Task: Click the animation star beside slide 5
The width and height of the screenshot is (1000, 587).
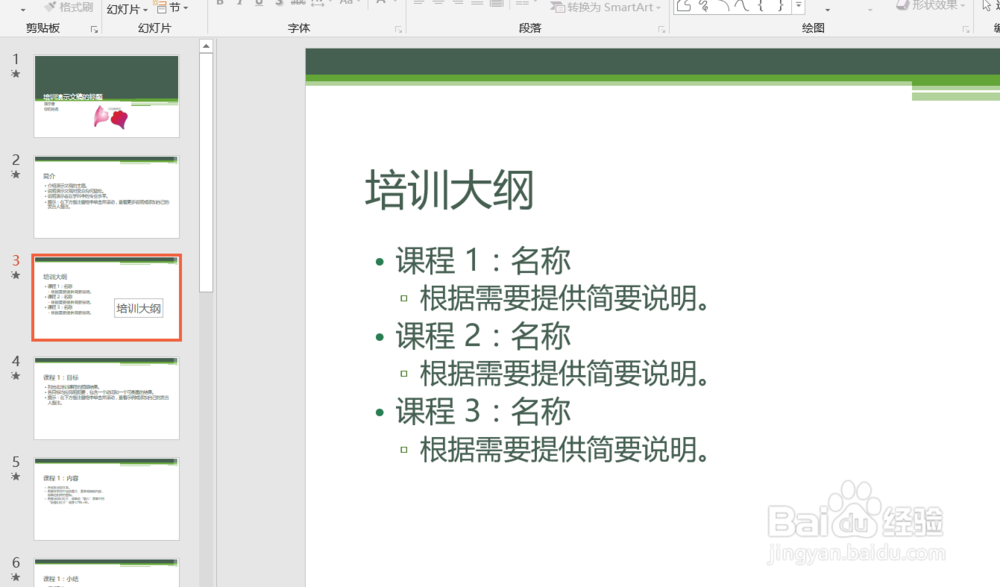Action: (x=16, y=477)
